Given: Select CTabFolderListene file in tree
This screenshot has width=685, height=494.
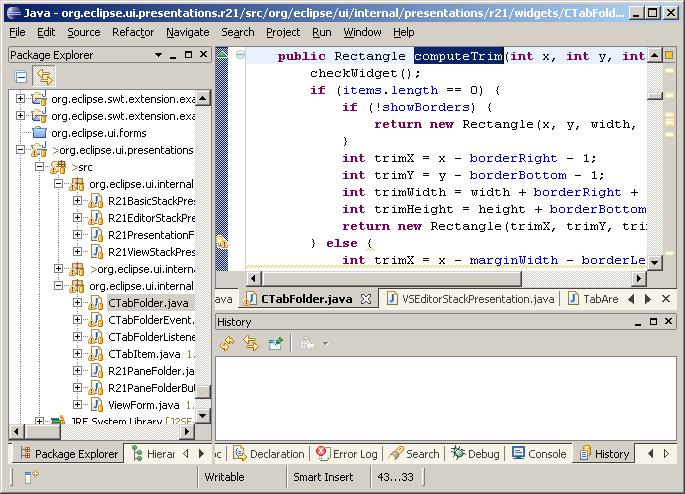Looking at the screenshot, I should 151,337.
